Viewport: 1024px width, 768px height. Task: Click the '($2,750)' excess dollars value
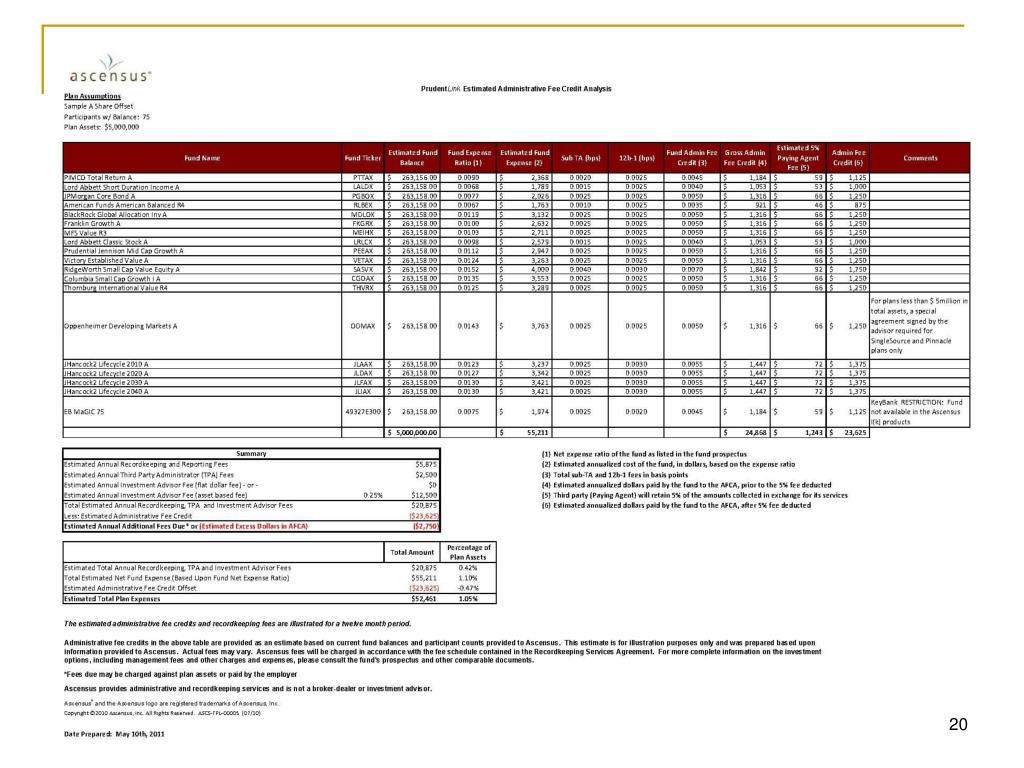[x=426, y=526]
